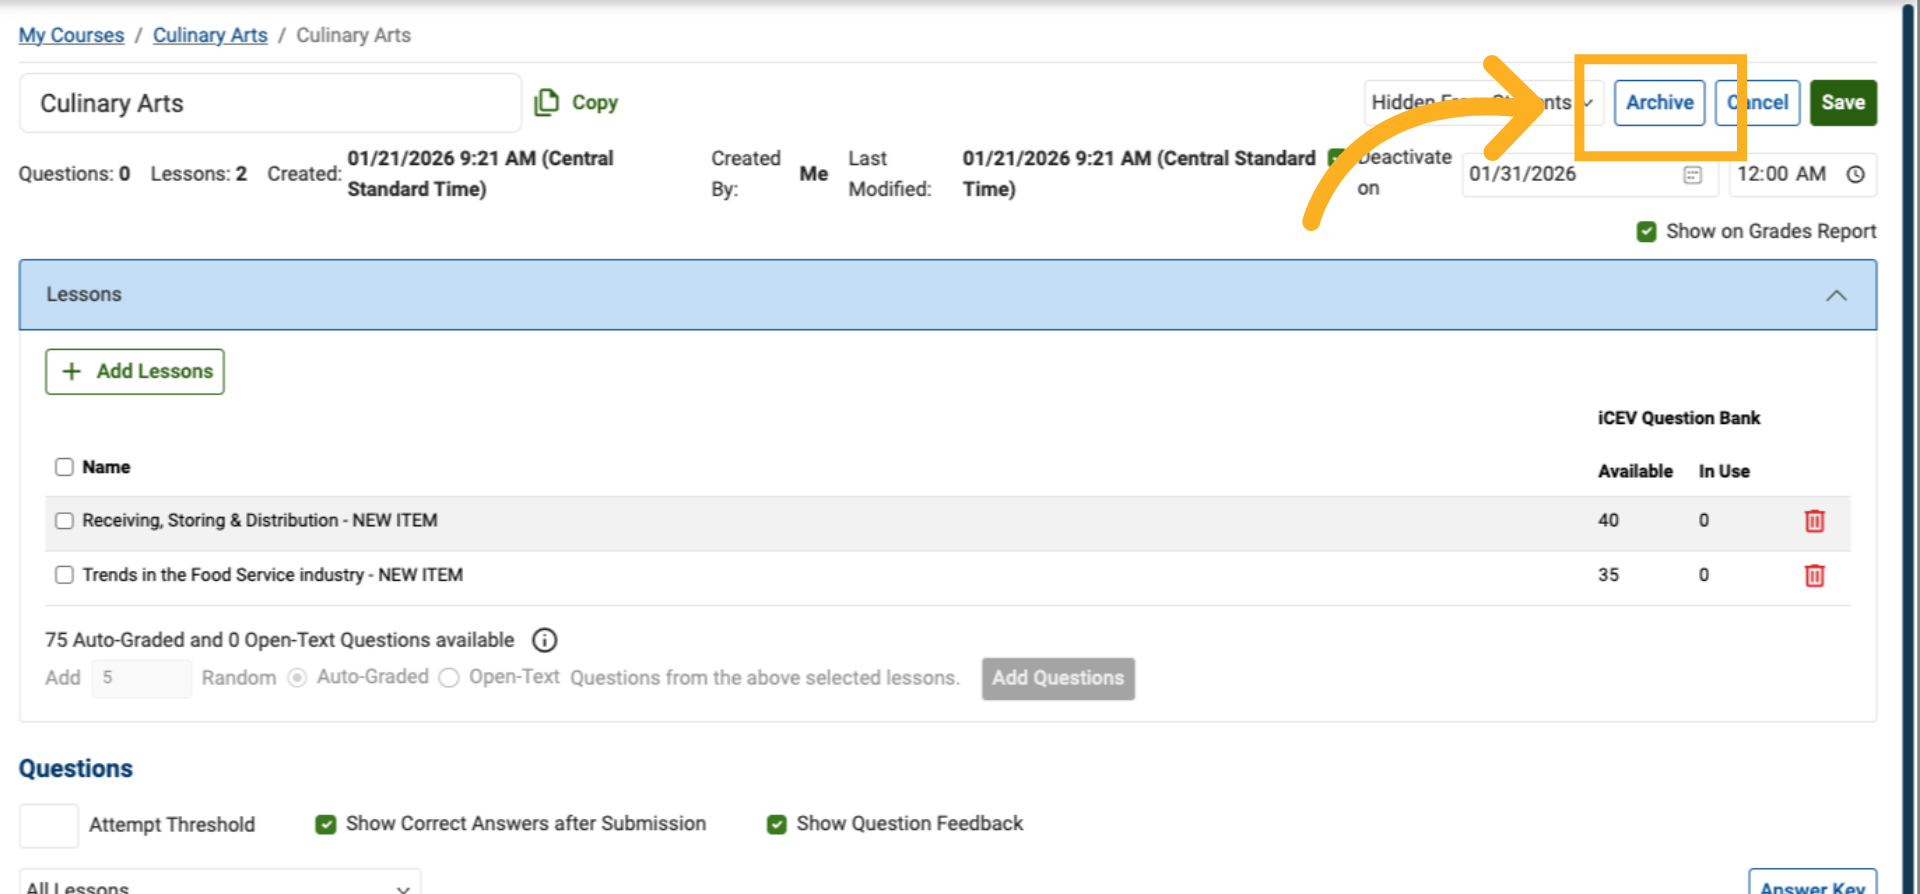Select the Open-Text radio button
The height and width of the screenshot is (894, 1920).
pos(449,678)
